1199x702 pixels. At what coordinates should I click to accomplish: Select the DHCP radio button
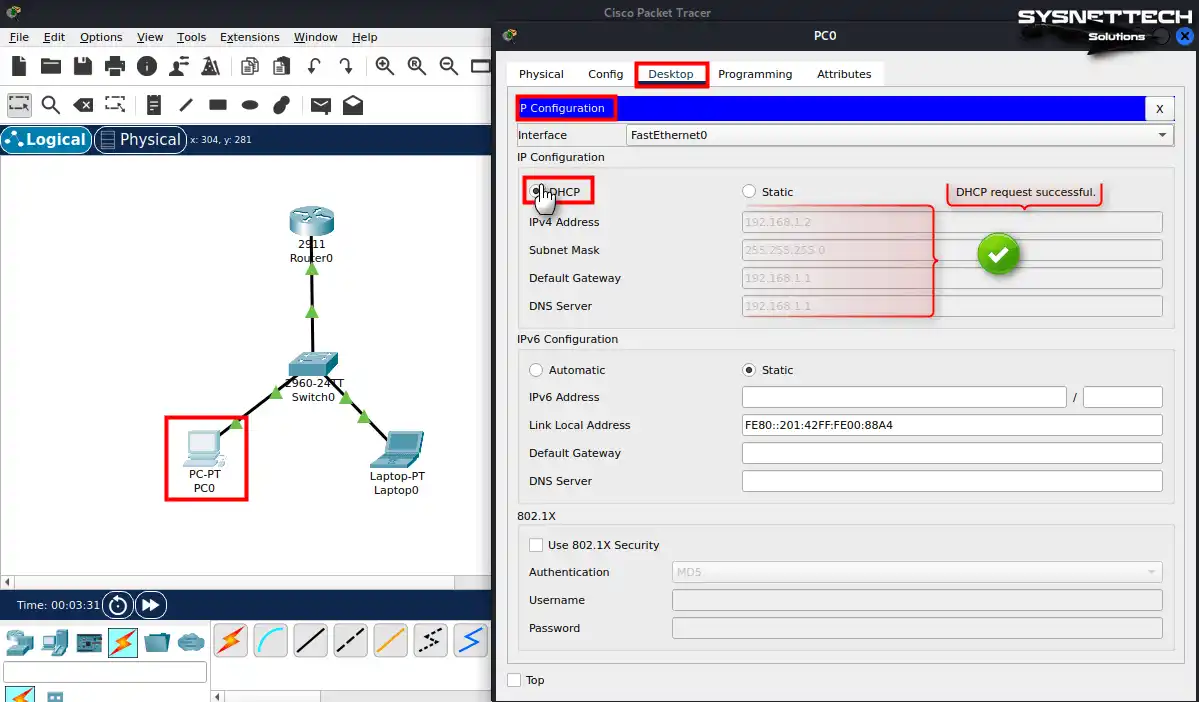[536, 191]
